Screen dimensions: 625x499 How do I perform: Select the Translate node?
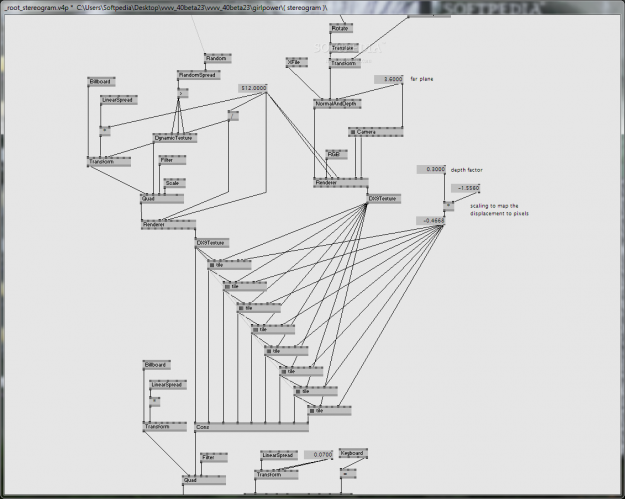pyautogui.click(x=343, y=47)
